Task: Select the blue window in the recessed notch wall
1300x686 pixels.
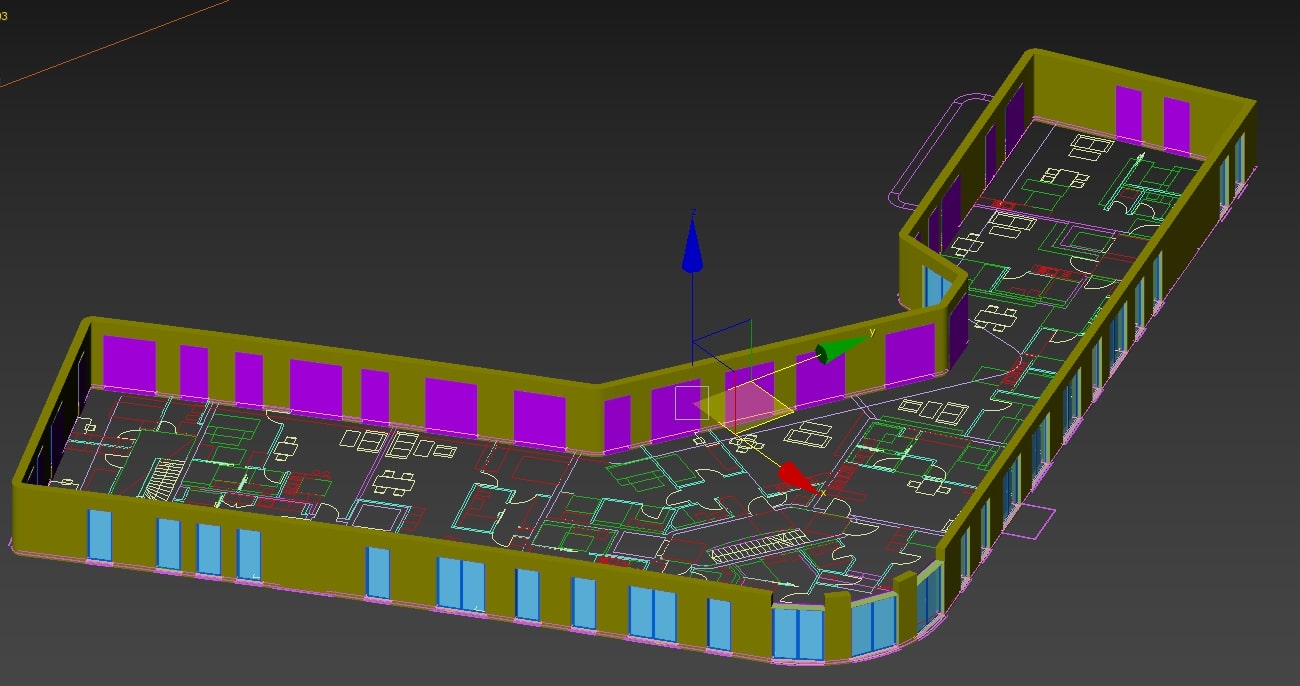Action: 936,285
